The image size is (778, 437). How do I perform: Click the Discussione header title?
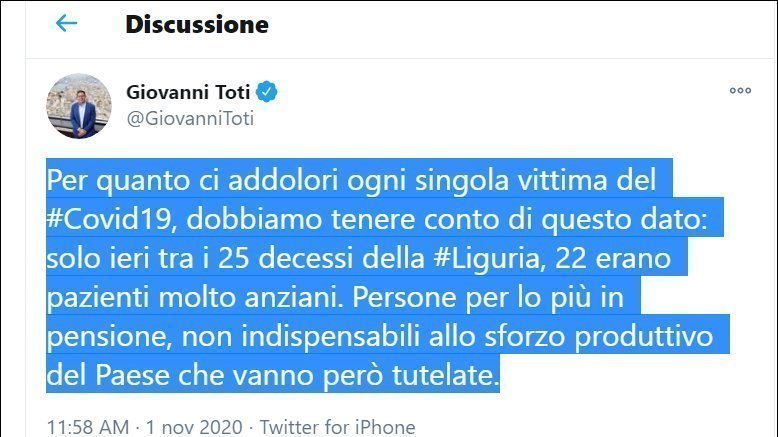click(x=197, y=24)
